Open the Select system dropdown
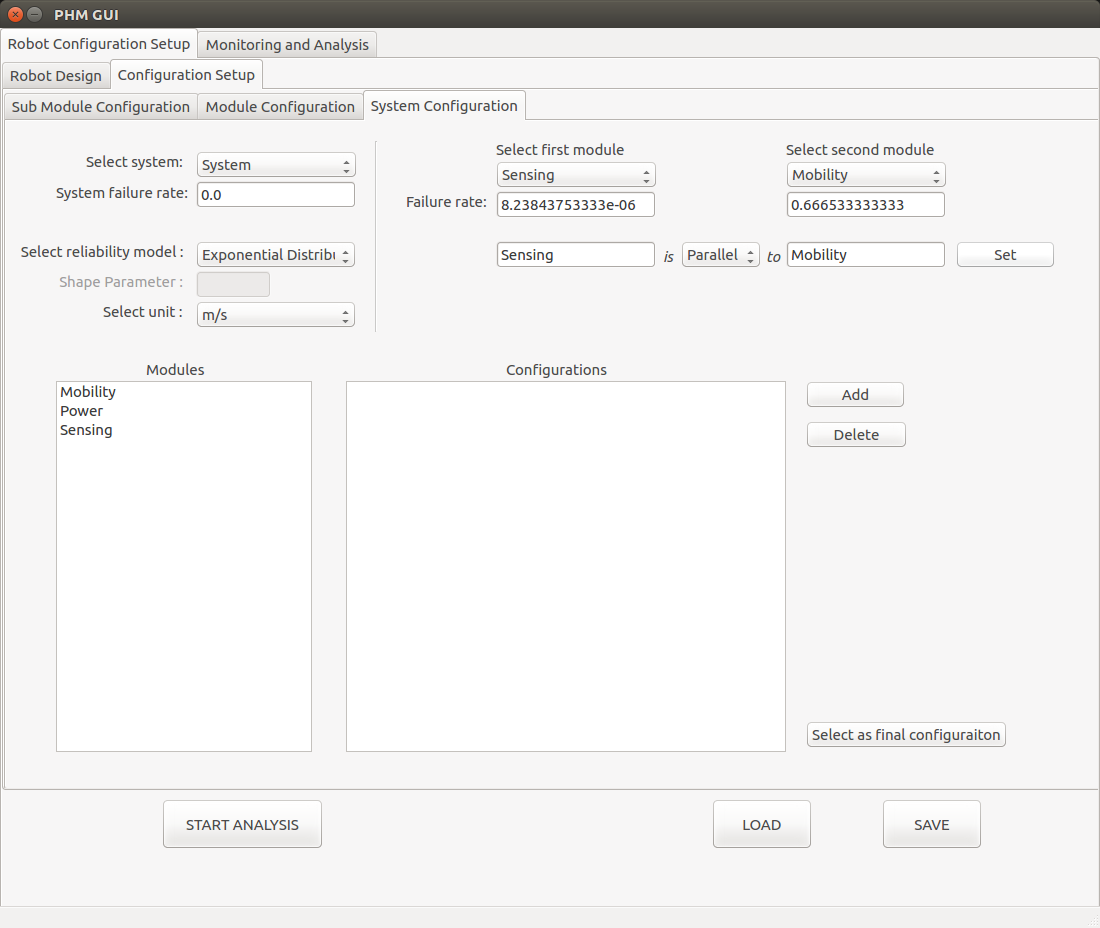 276,165
